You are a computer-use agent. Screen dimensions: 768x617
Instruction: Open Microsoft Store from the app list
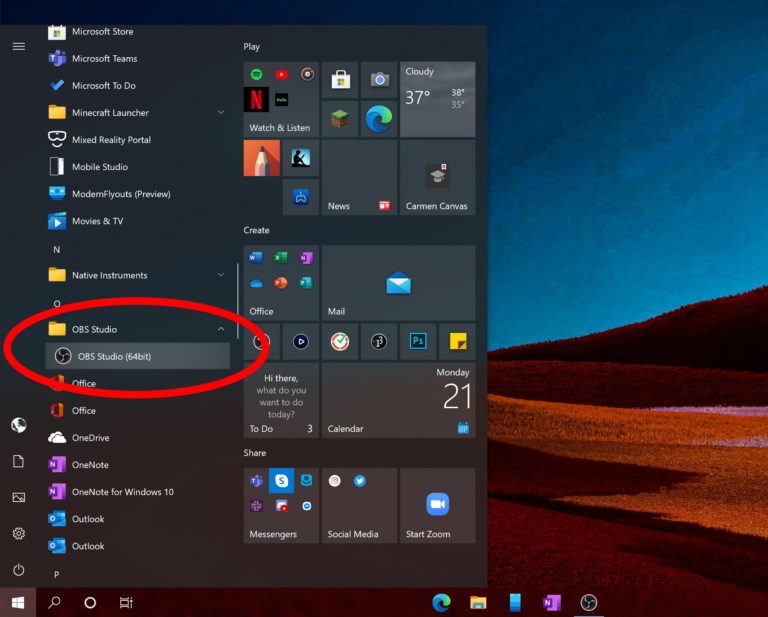137,32
